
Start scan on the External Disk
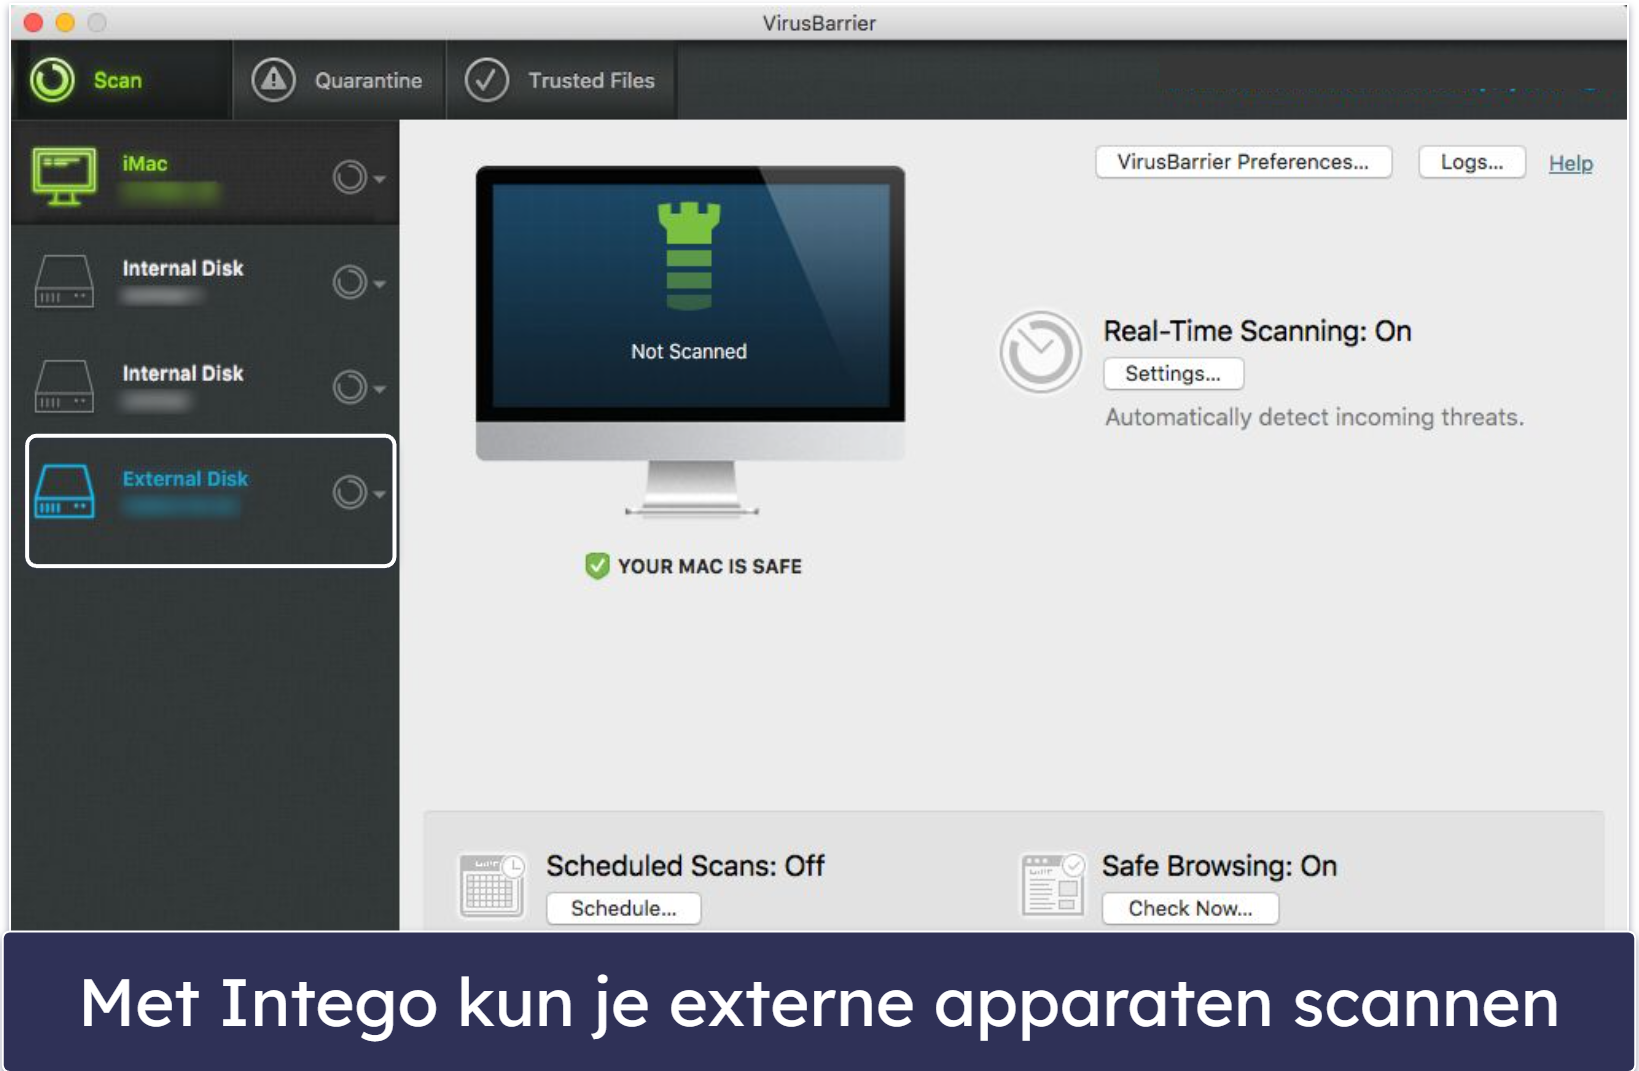coord(350,492)
